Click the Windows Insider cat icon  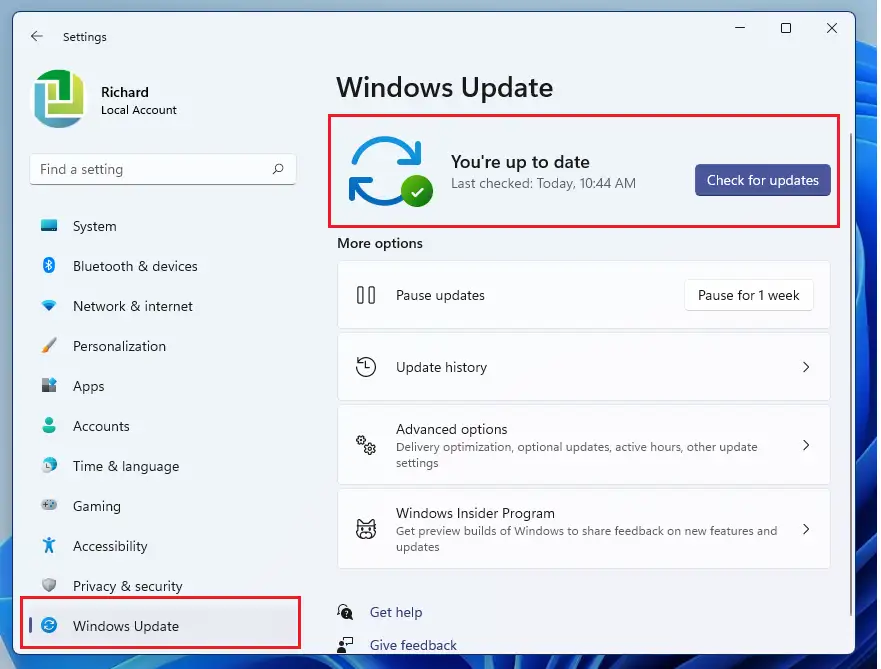[366, 529]
